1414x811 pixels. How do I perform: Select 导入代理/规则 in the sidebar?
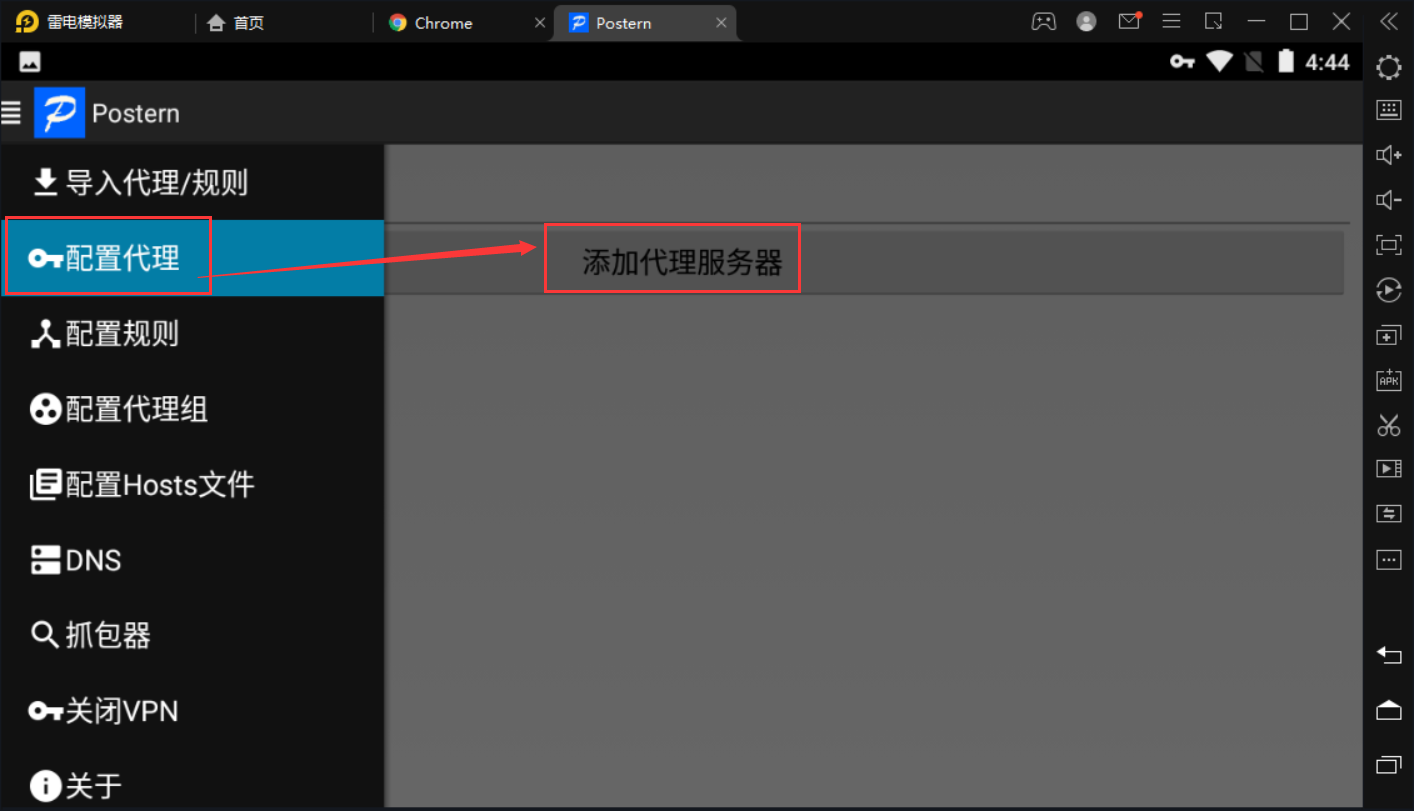click(x=192, y=183)
